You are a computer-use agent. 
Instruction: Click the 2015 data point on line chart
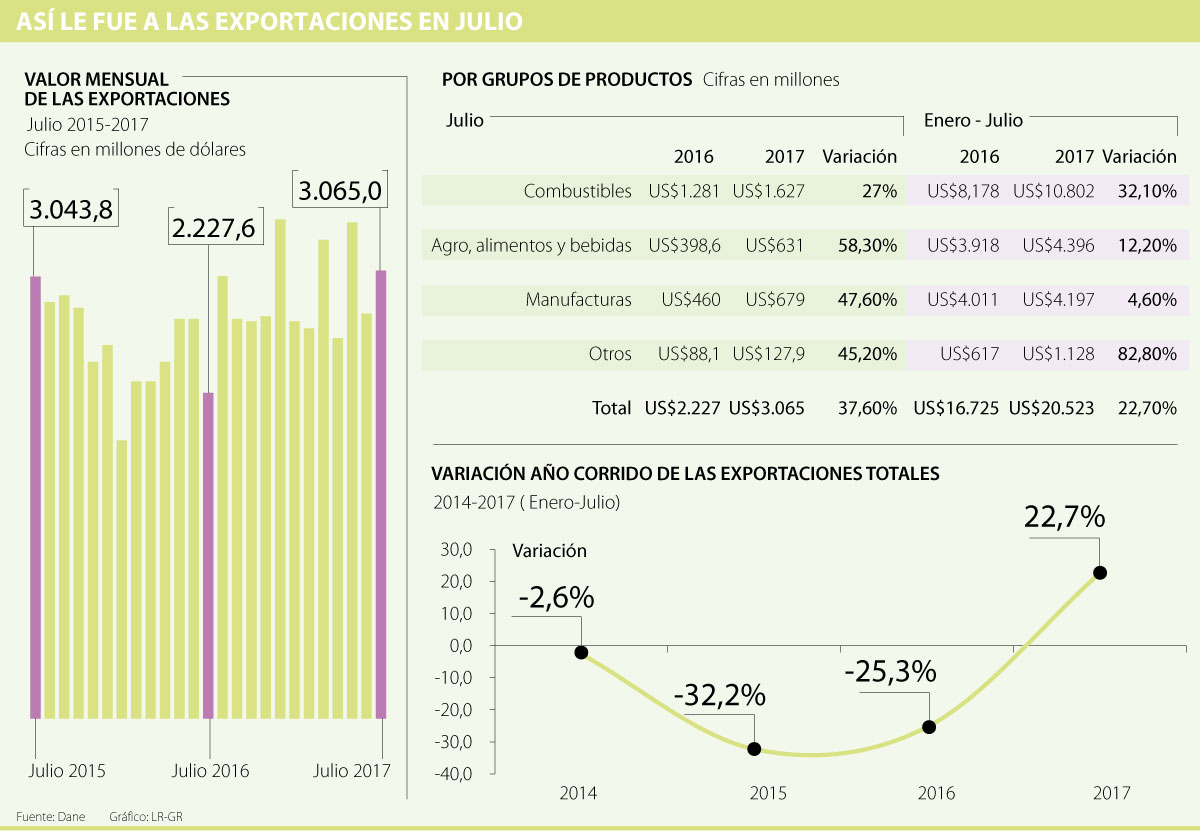pos(754,749)
